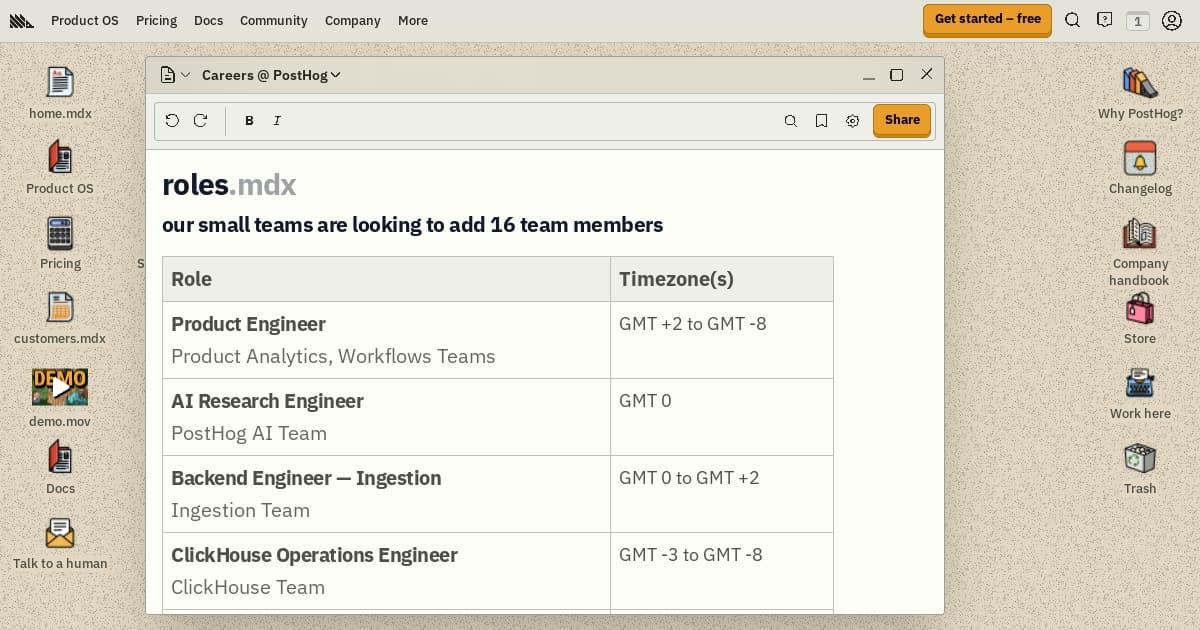Open the Company handbook icon
The image size is (1200, 630).
click(x=1140, y=232)
